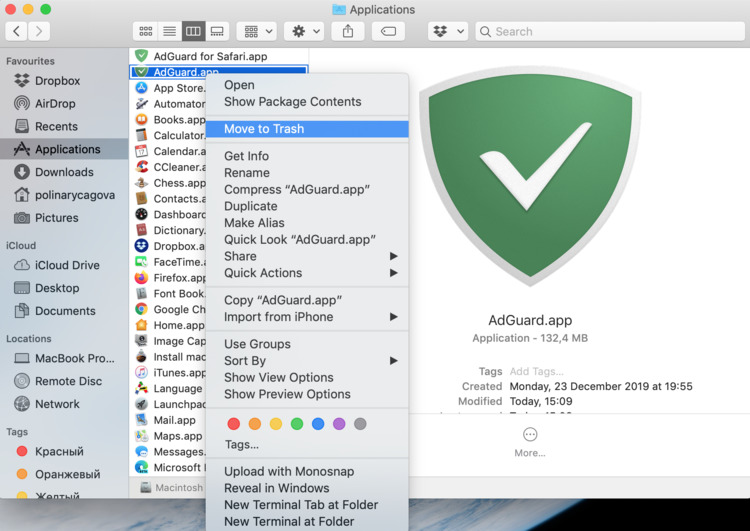Select Mail.app in the file list

coord(168,420)
